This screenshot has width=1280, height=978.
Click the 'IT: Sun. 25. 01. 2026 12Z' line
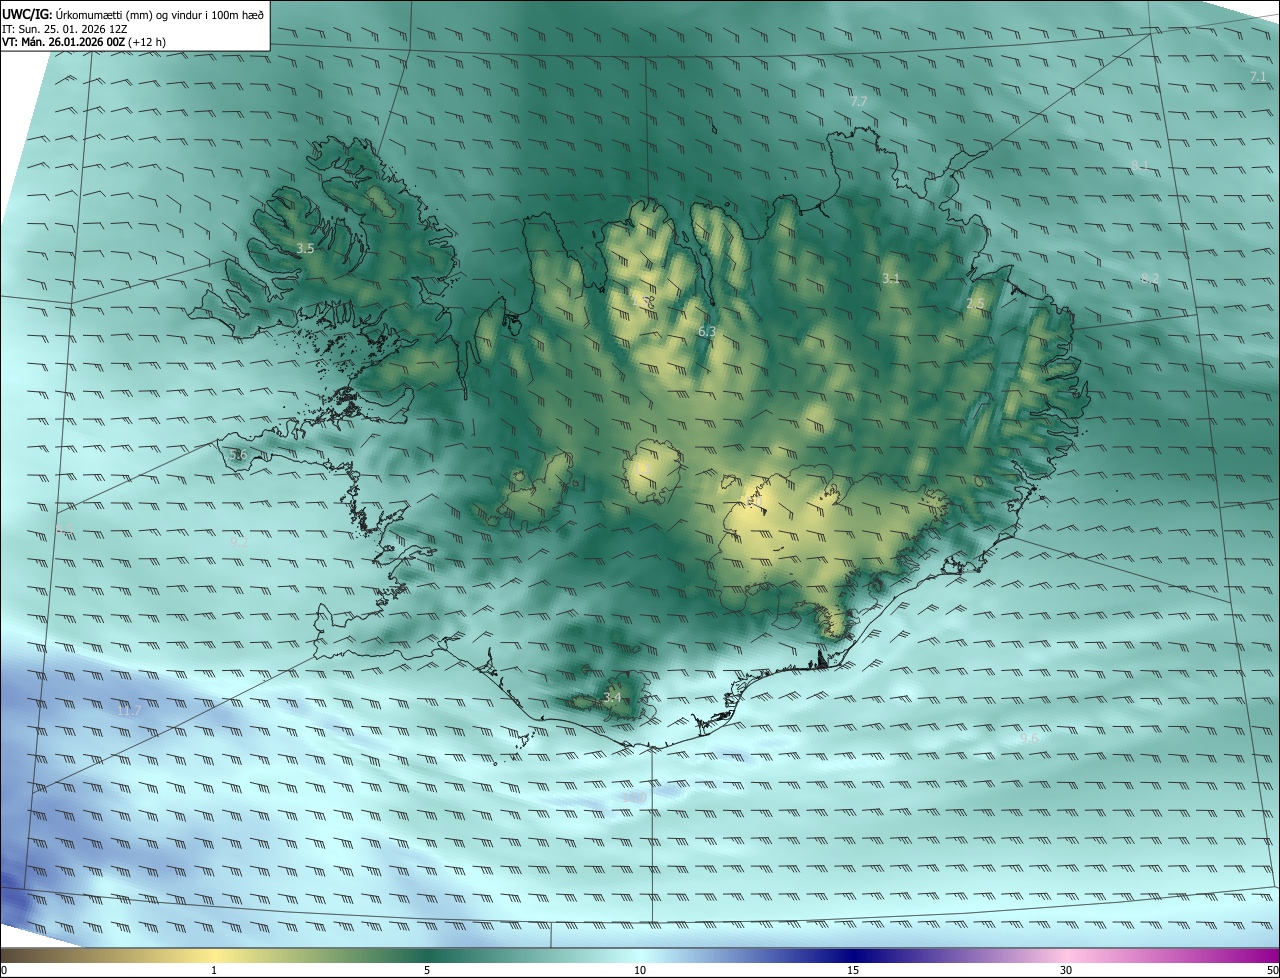[64, 29]
